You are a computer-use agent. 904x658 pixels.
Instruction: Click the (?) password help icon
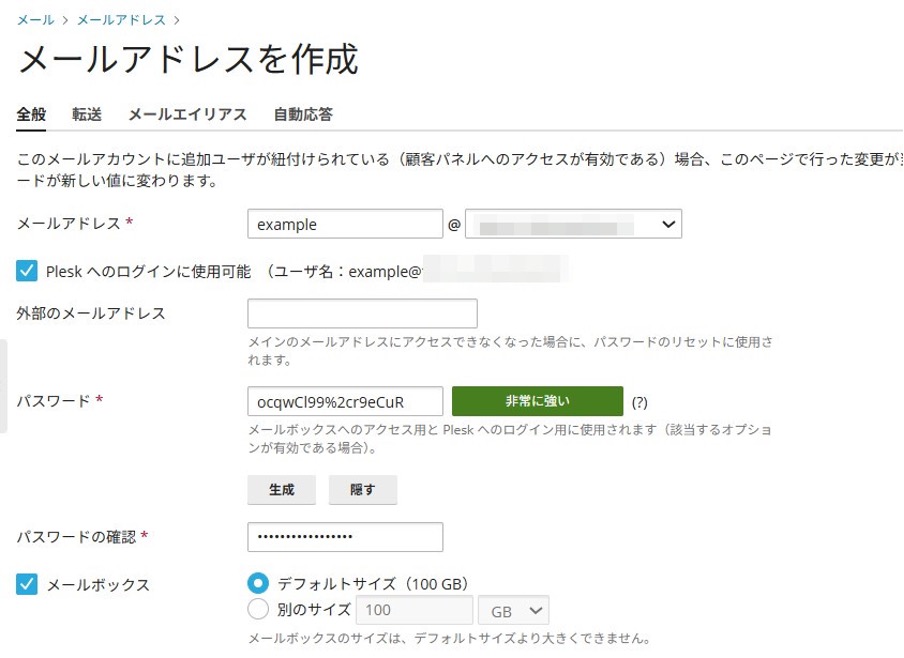pos(640,402)
